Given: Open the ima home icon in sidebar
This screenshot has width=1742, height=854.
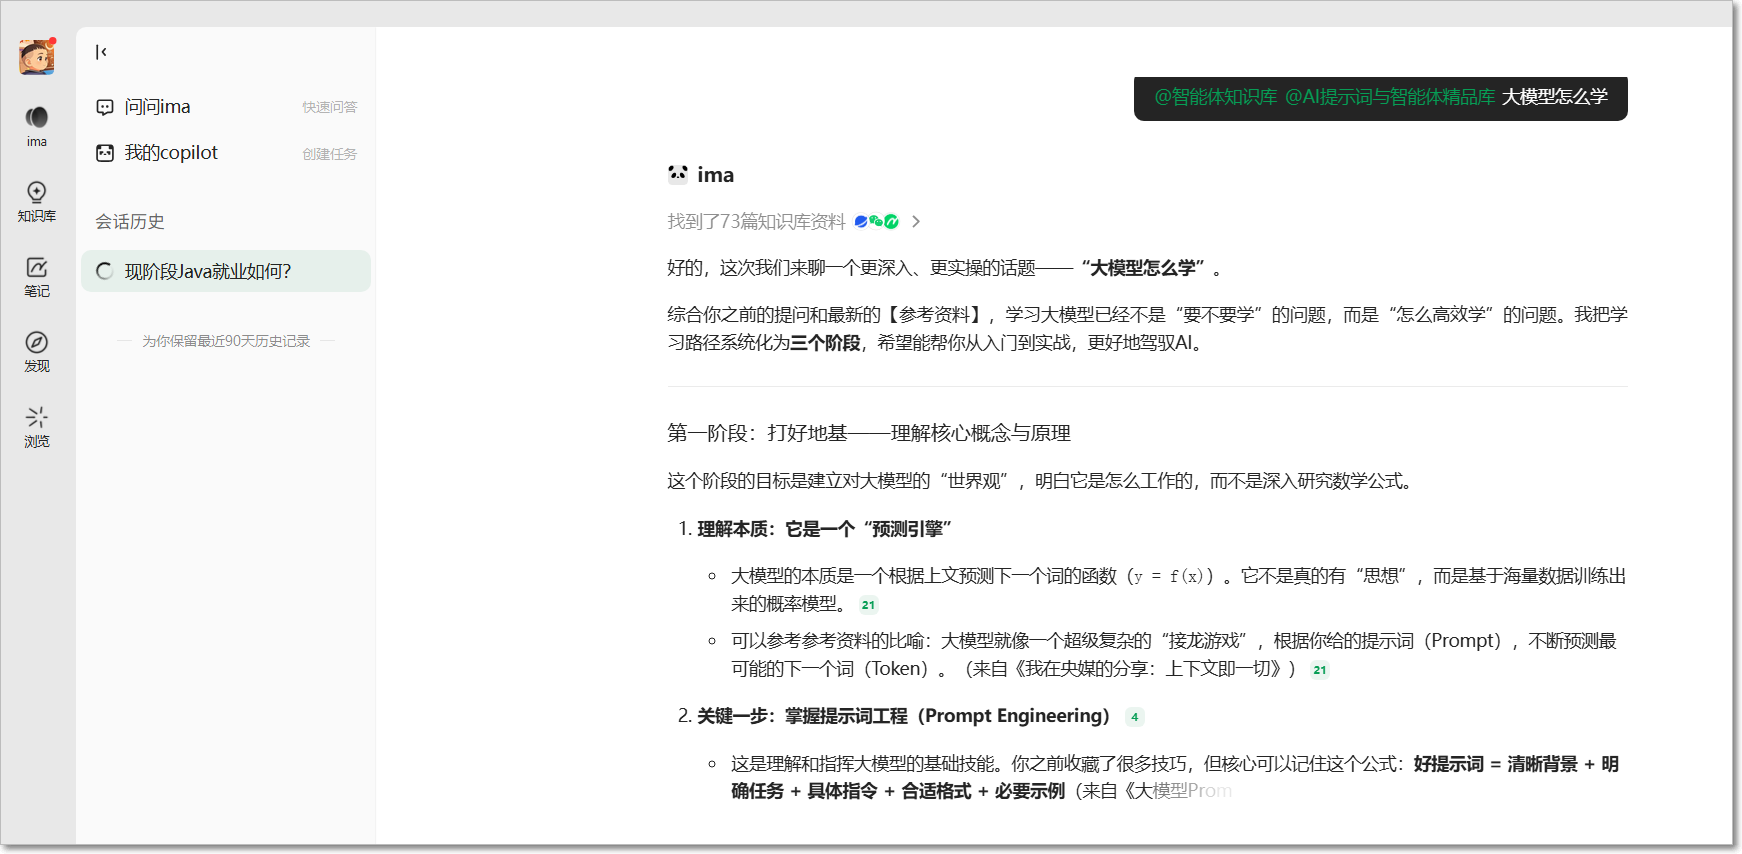Looking at the screenshot, I should pos(37,126).
